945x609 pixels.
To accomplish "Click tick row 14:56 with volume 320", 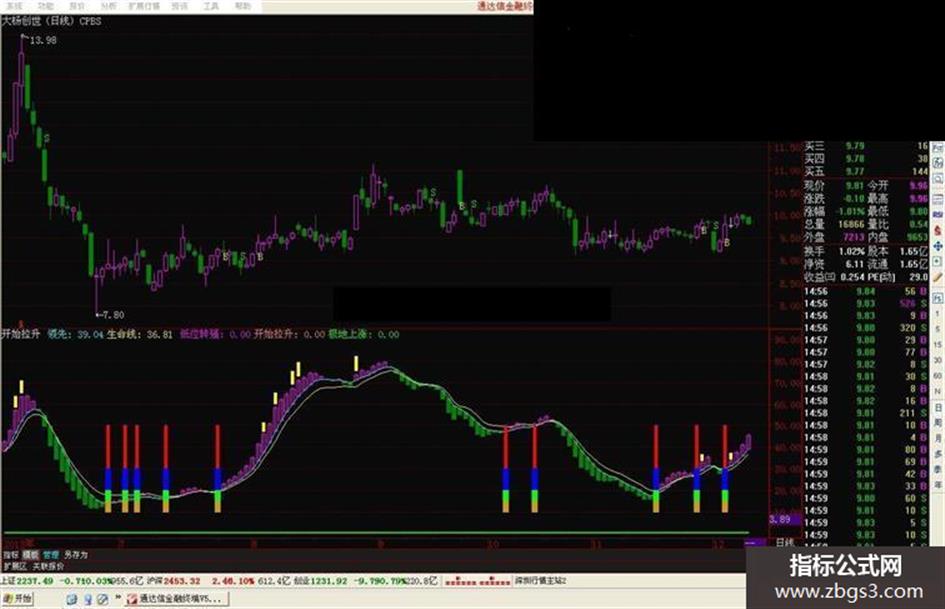I will tap(866, 328).
